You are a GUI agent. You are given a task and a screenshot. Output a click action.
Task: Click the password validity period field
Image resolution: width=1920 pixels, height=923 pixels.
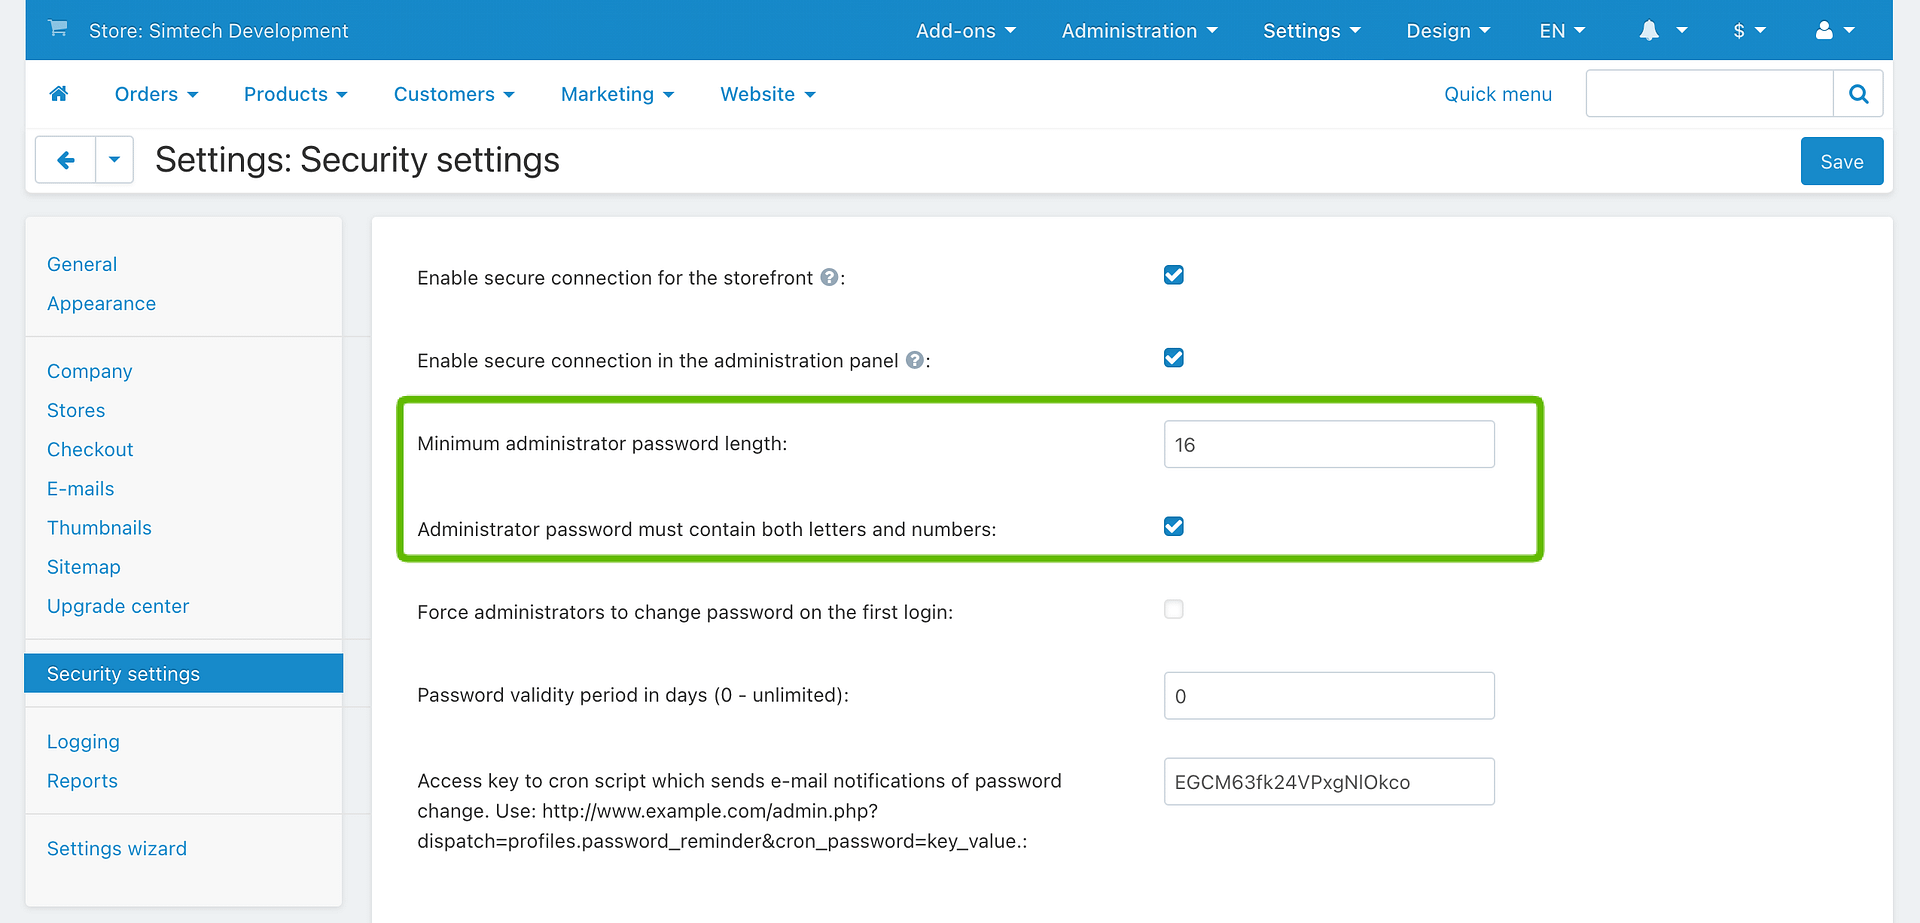tap(1328, 696)
